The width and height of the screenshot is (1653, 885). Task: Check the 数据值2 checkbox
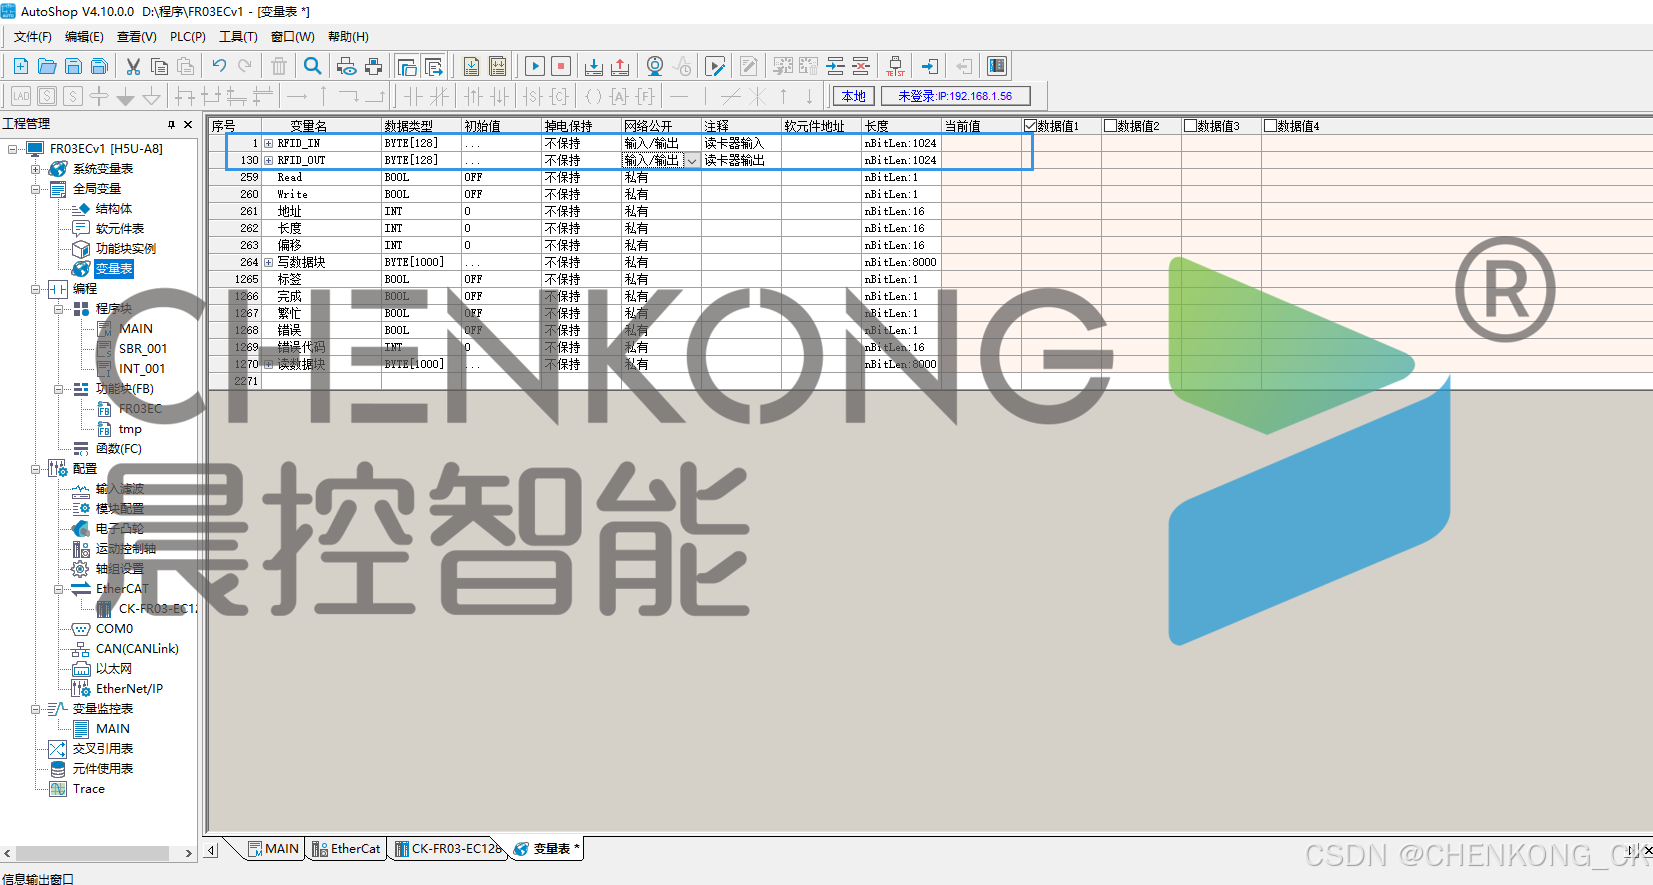1110,126
